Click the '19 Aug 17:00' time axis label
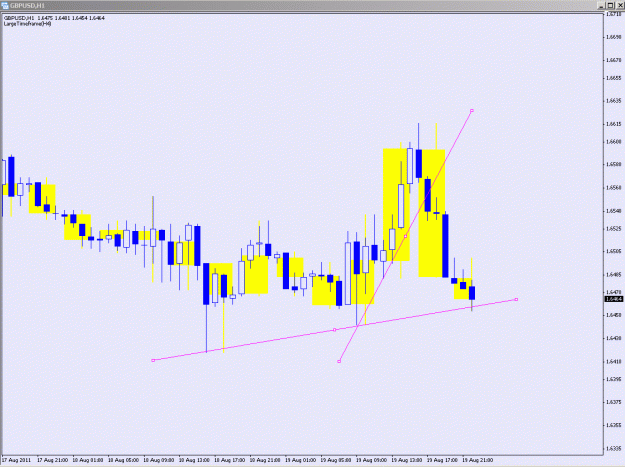The width and height of the screenshot is (625, 467). (442, 460)
